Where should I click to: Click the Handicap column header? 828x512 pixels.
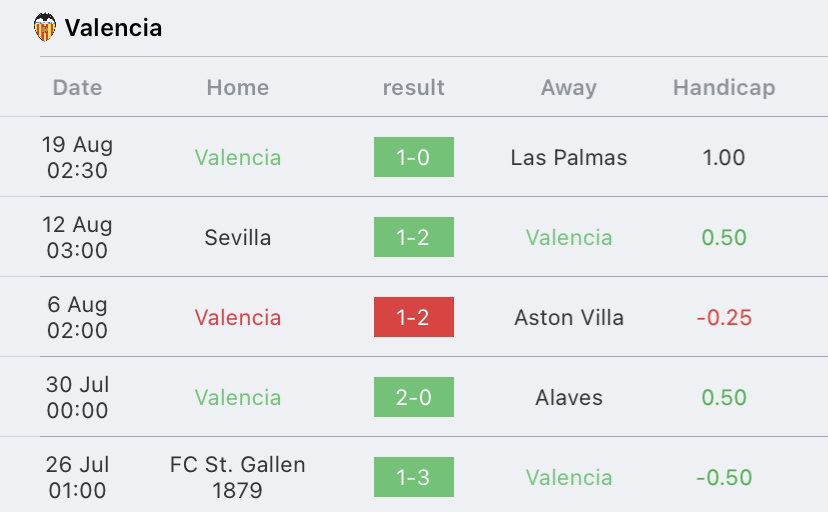coord(724,88)
